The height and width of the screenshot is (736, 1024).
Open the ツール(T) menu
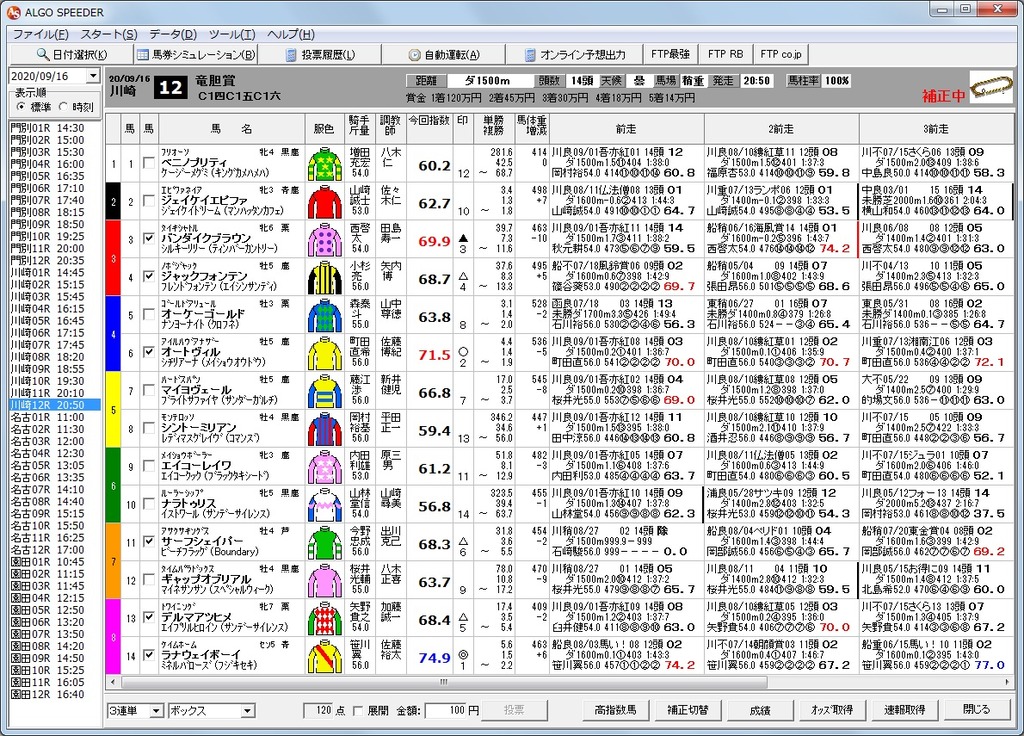pos(232,34)
